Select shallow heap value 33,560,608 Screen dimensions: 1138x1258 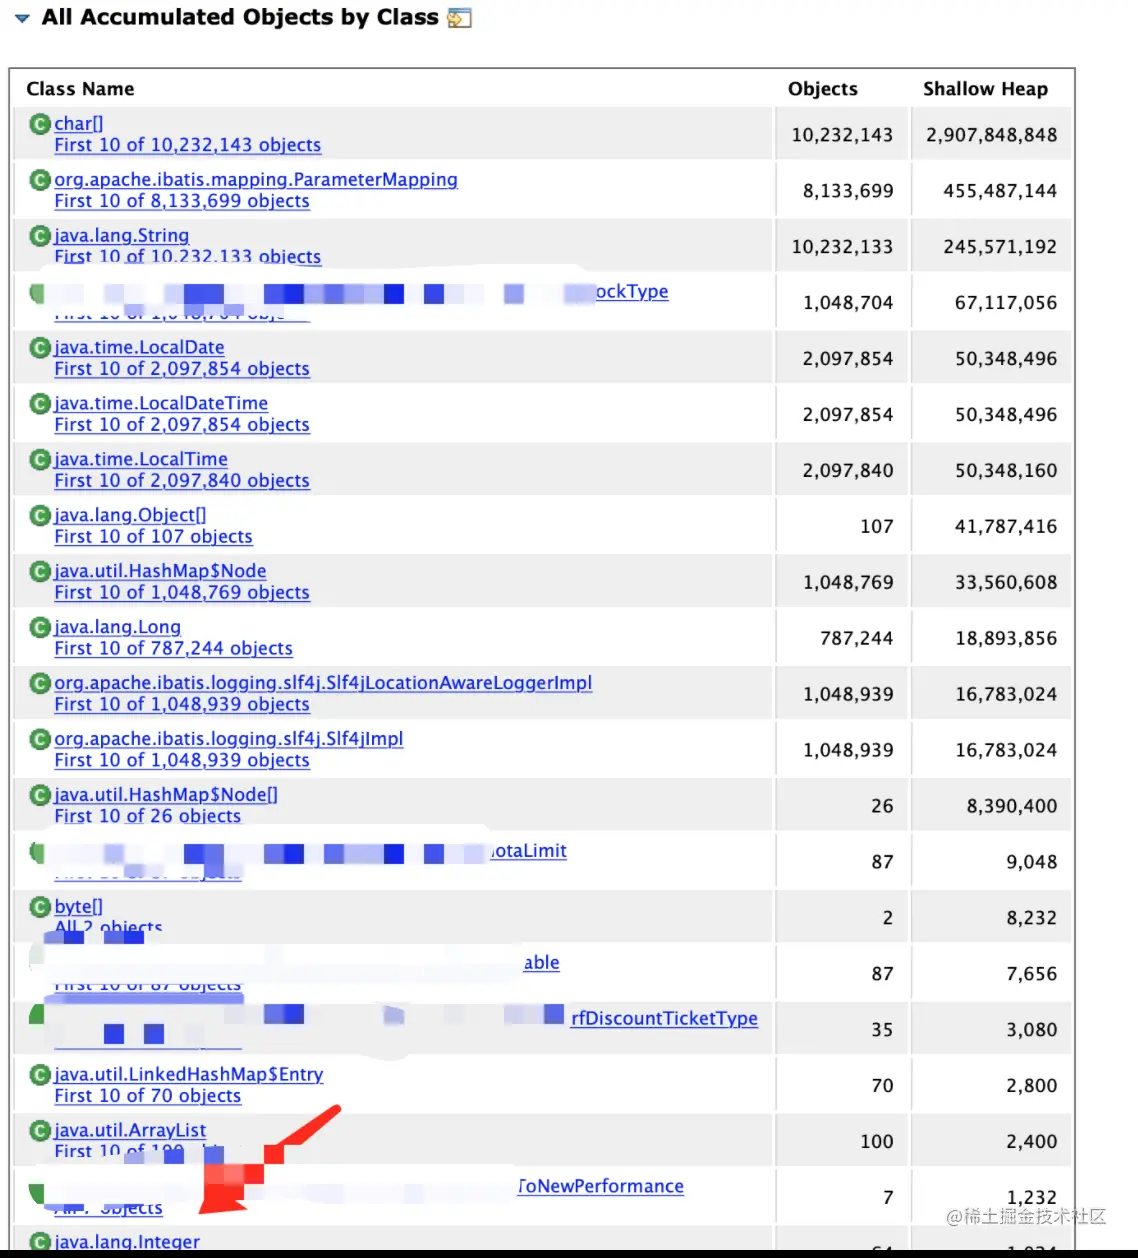point(1005,583)
